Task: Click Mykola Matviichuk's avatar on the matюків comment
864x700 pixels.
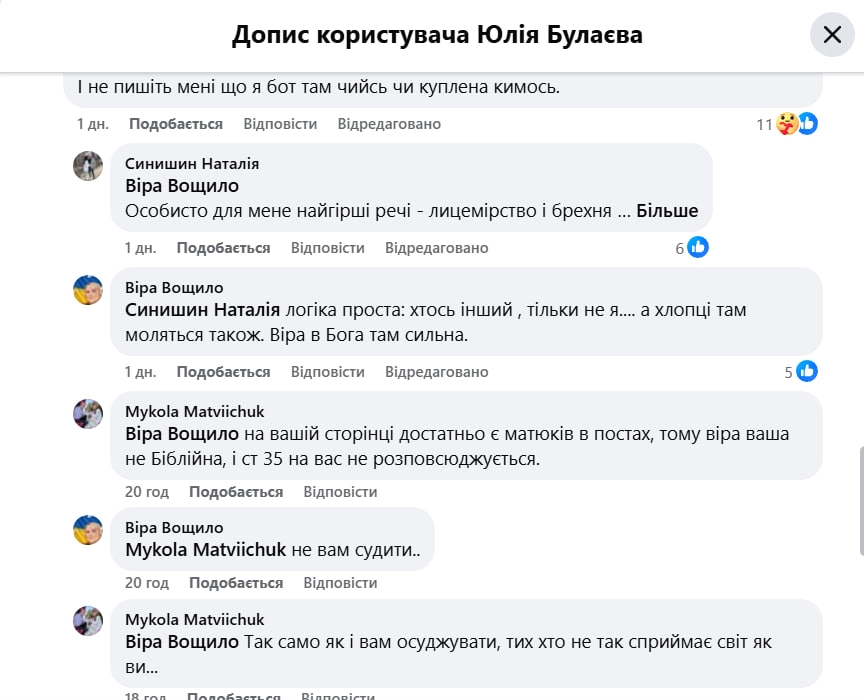Action: click(88, 414)
